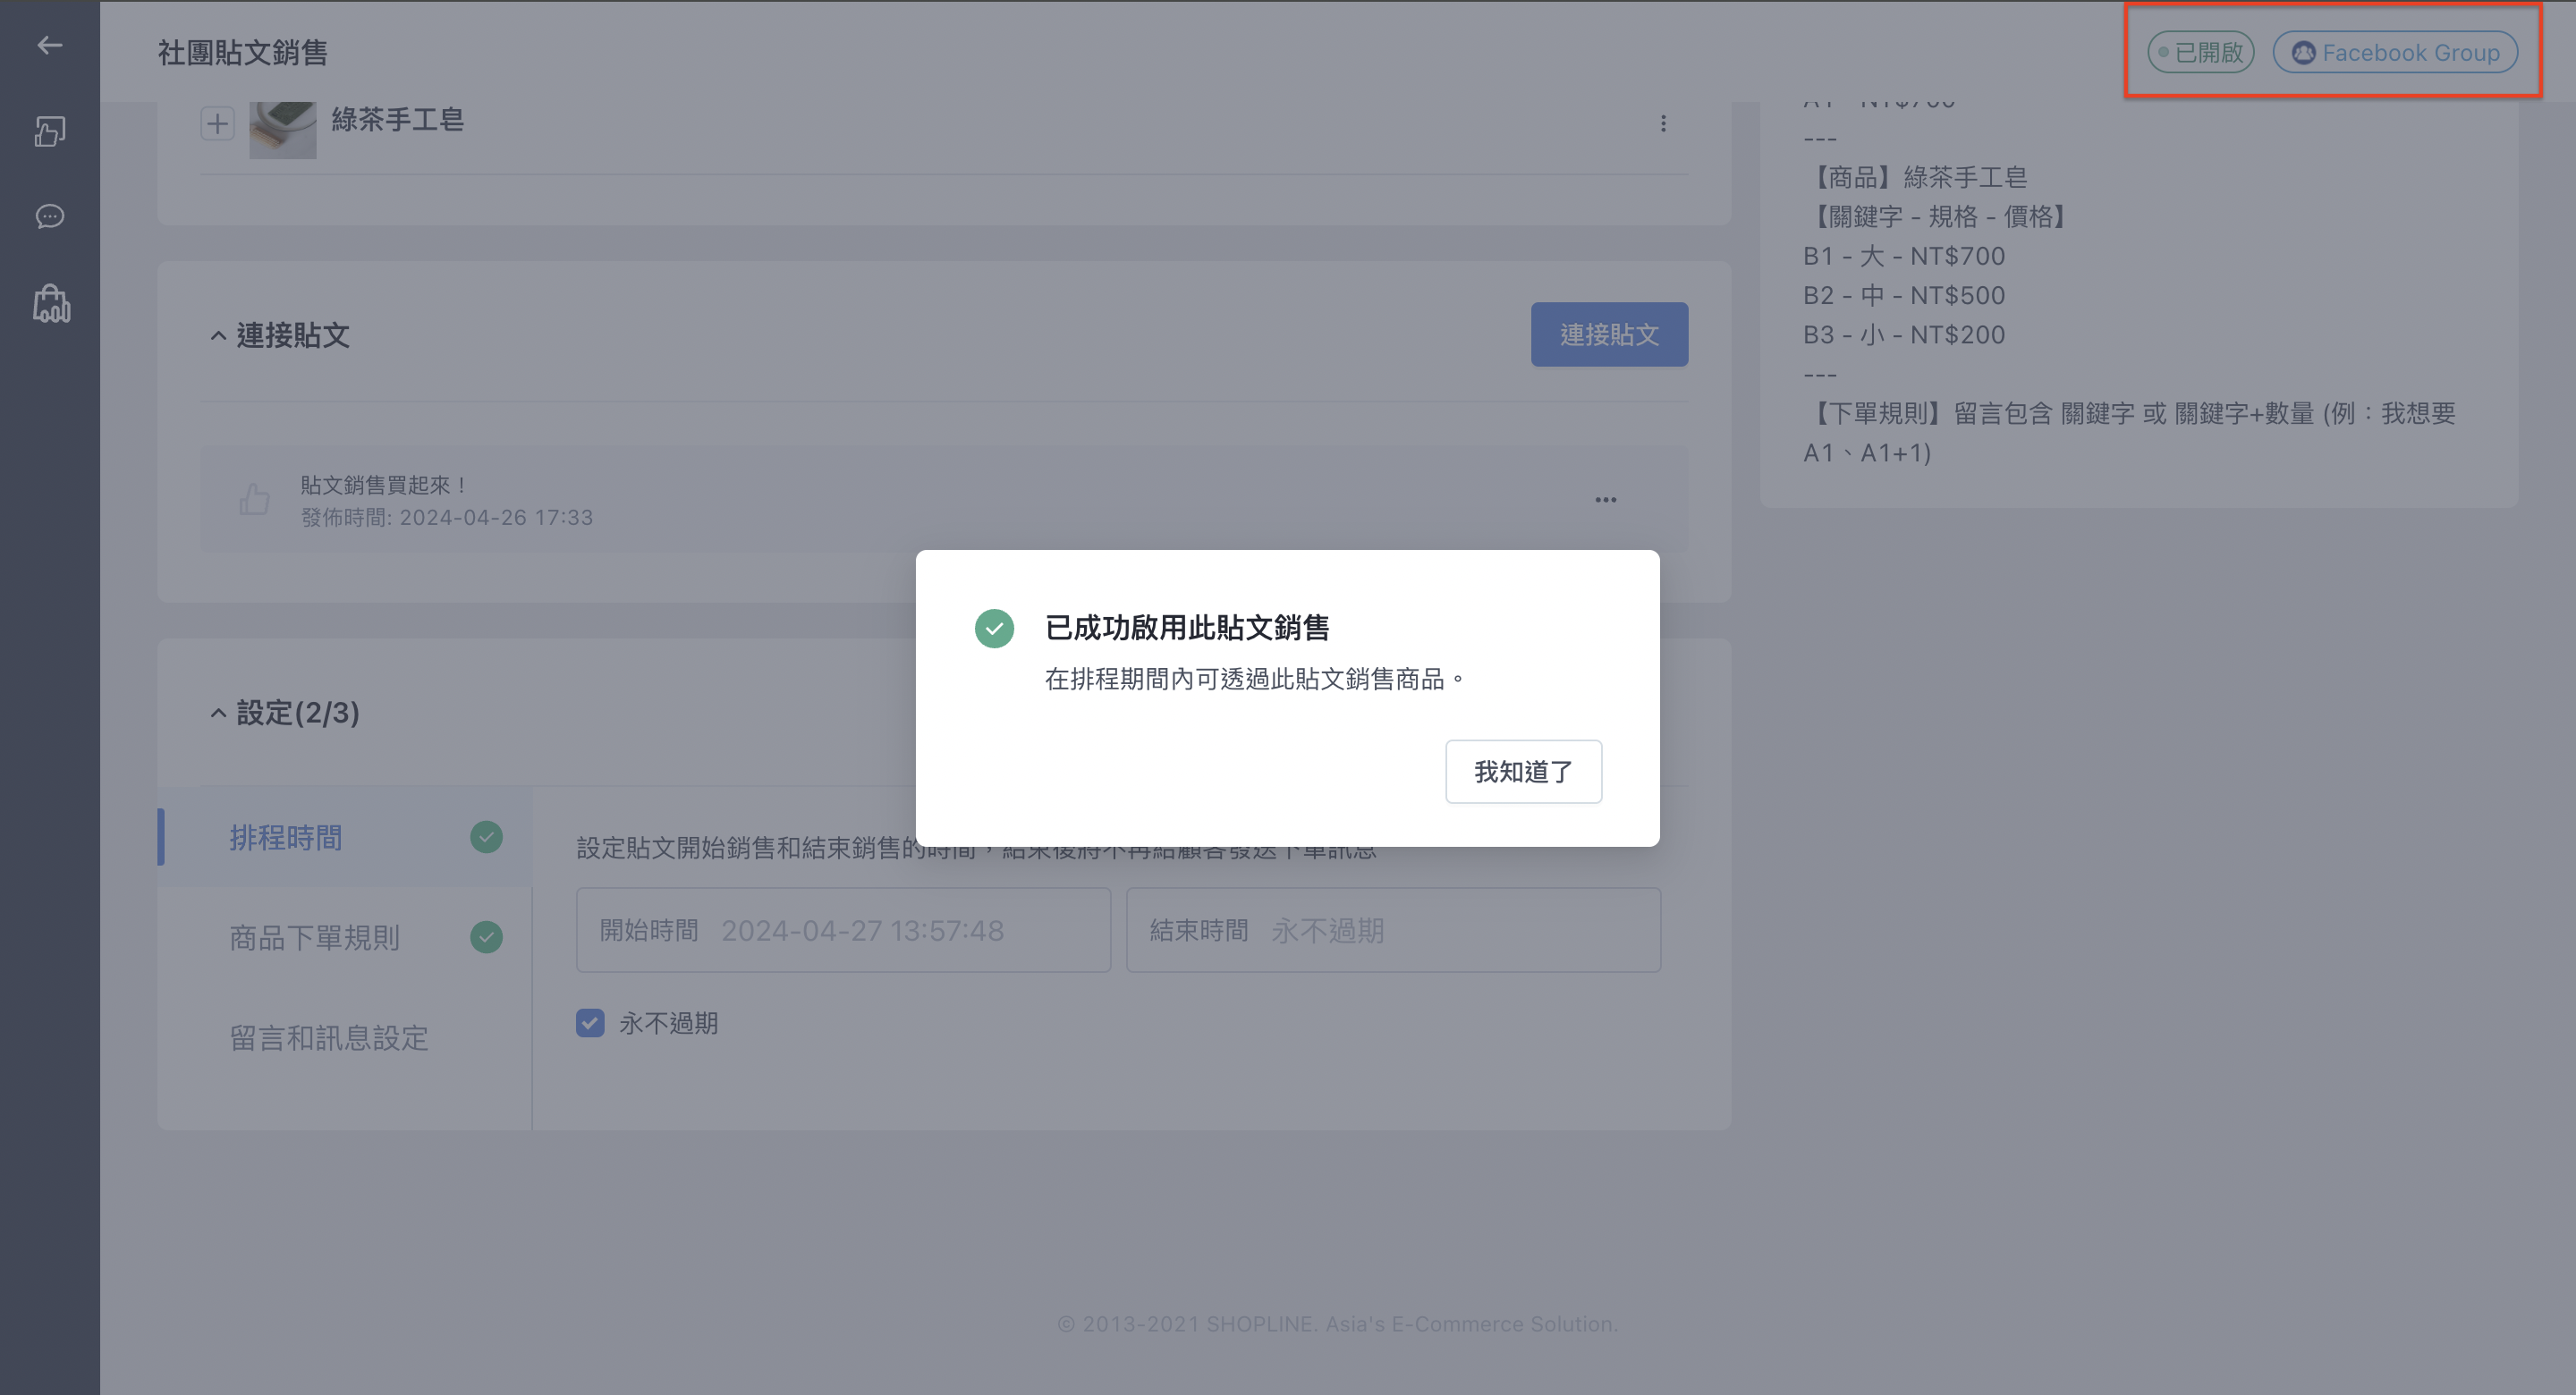
Task: Click the B2 - 中 - NT$500 line
Action: [1904, 295]
